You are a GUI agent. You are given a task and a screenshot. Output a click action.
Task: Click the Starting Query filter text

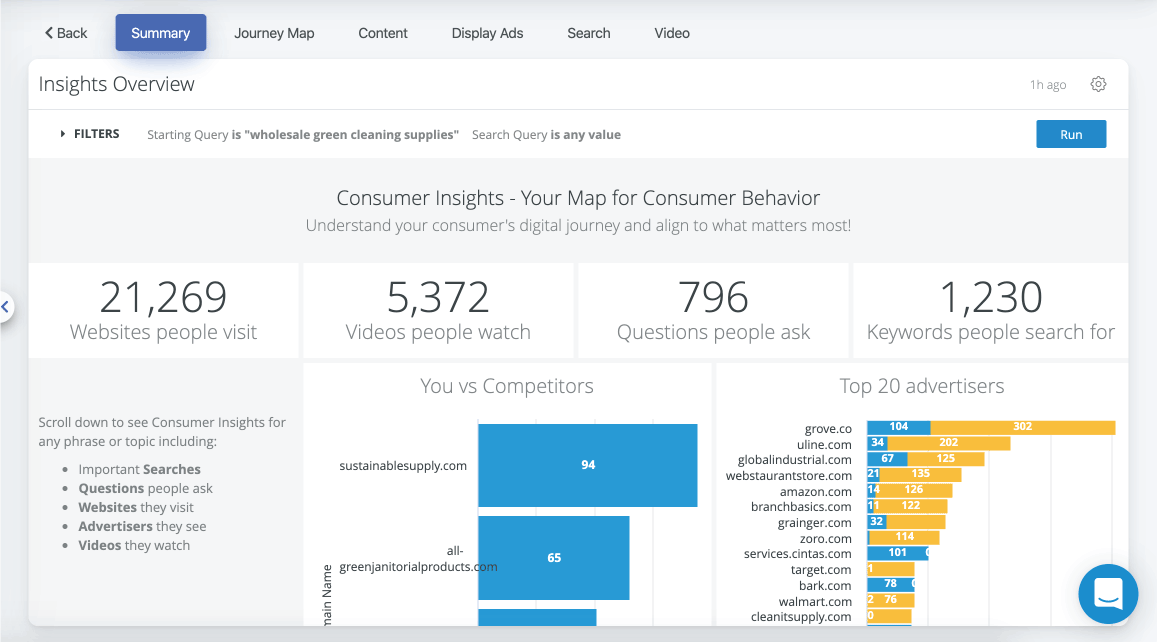pos(303,134)
